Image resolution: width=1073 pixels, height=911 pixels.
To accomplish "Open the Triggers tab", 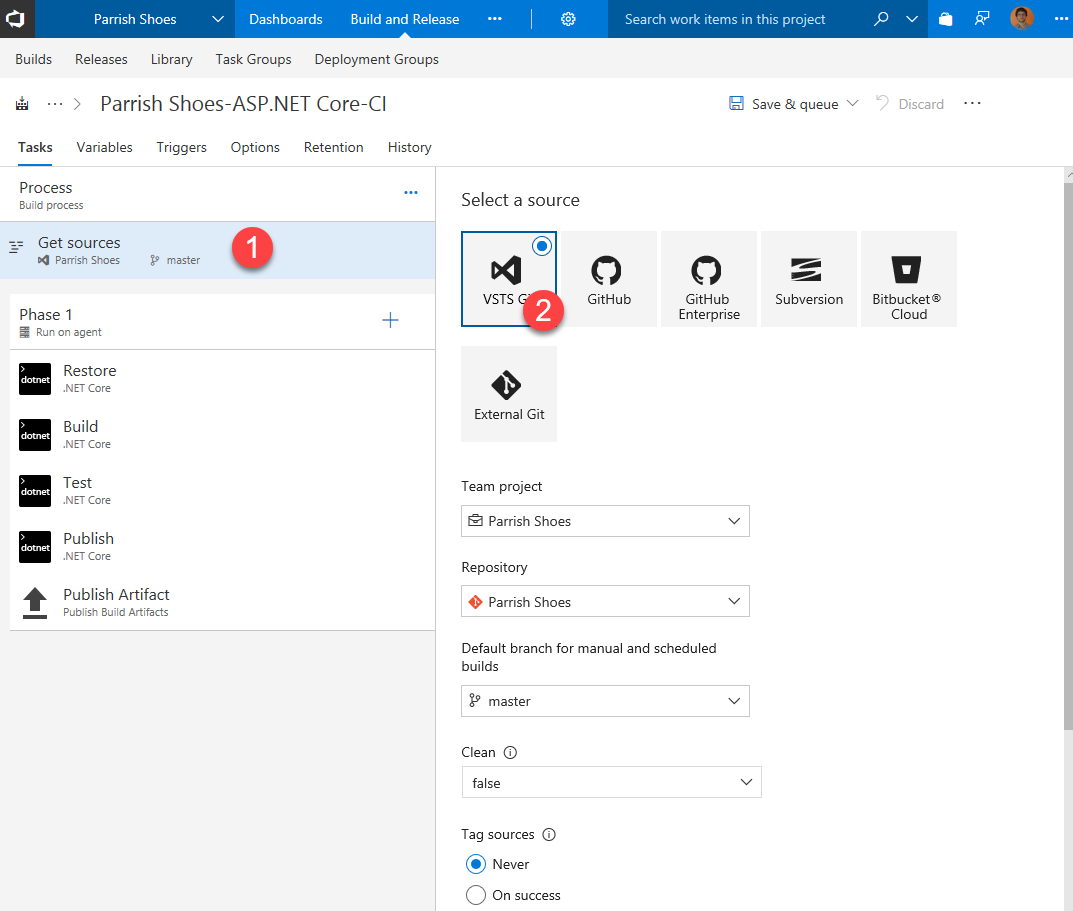I will (181, 147).
